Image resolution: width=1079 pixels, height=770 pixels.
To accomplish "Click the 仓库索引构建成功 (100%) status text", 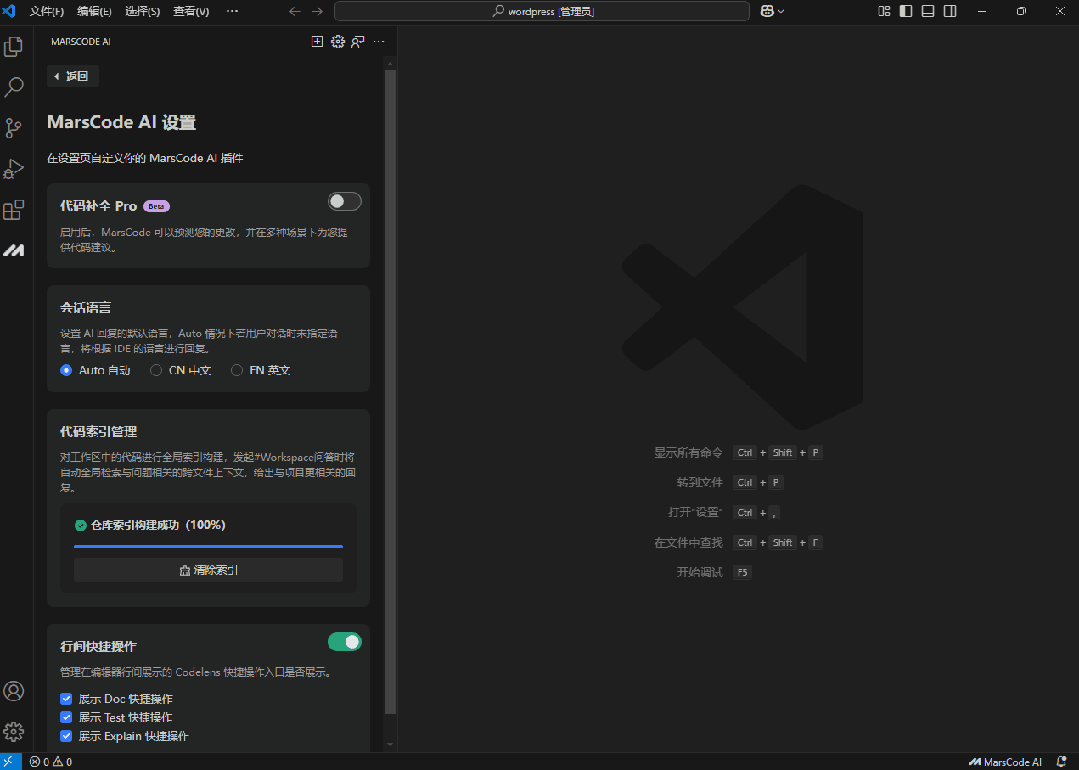I will pyautogui.click(x=158, y=525).
